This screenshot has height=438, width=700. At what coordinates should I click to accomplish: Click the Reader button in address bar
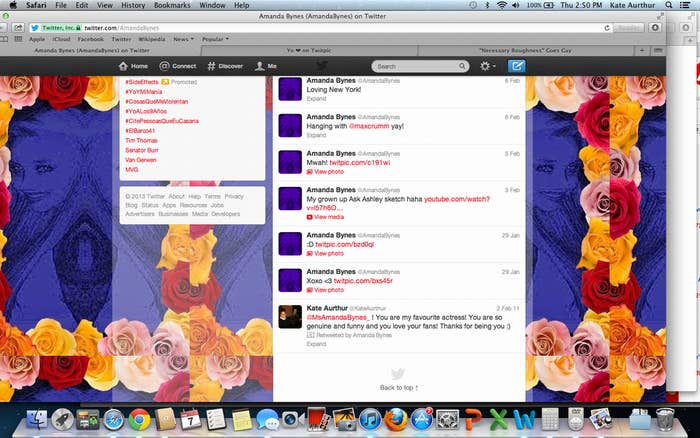click(629, 28)
